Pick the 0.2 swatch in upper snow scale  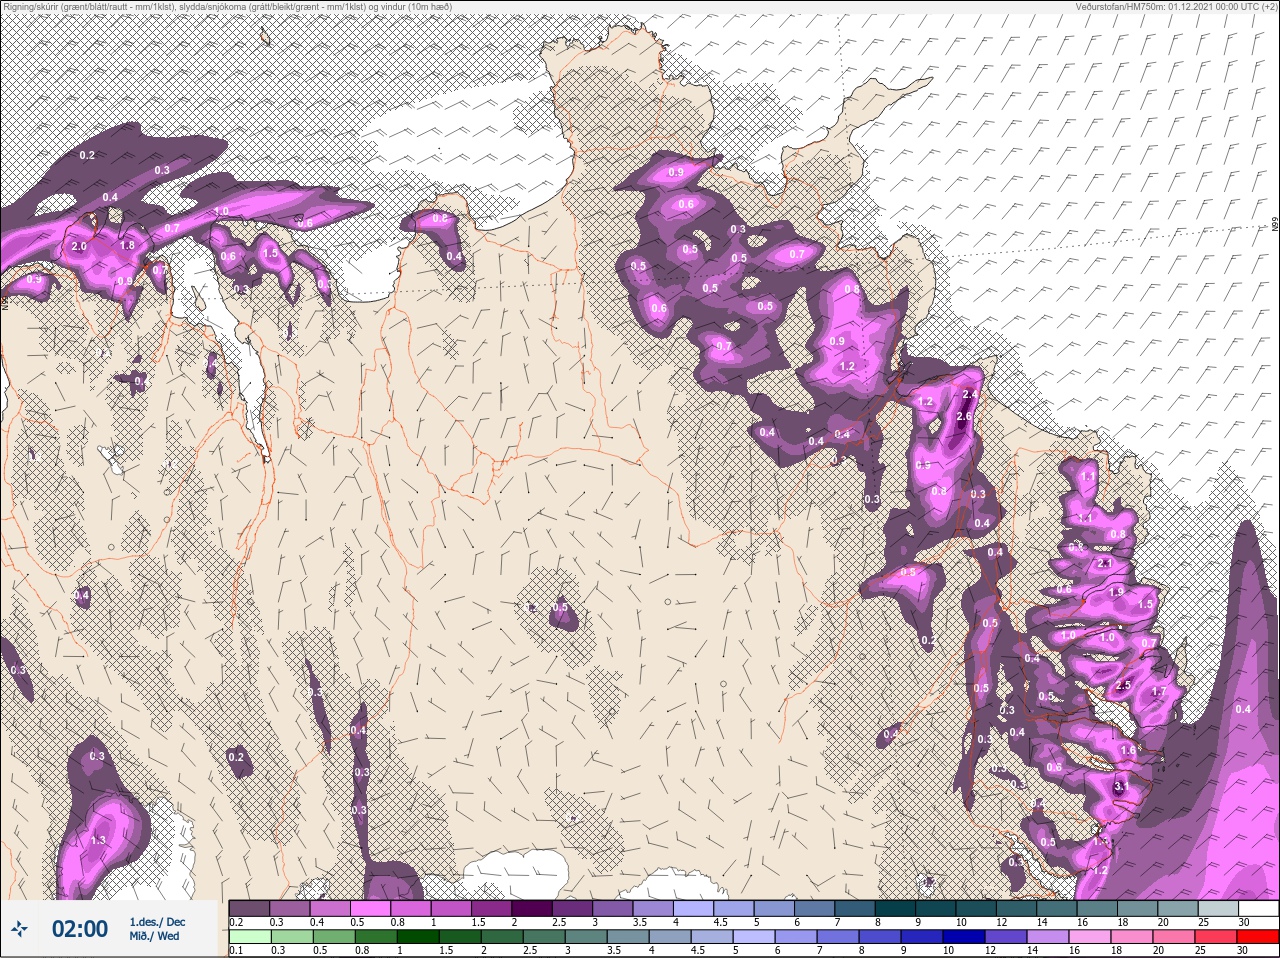pyautogui.click(x=249, y=908)
